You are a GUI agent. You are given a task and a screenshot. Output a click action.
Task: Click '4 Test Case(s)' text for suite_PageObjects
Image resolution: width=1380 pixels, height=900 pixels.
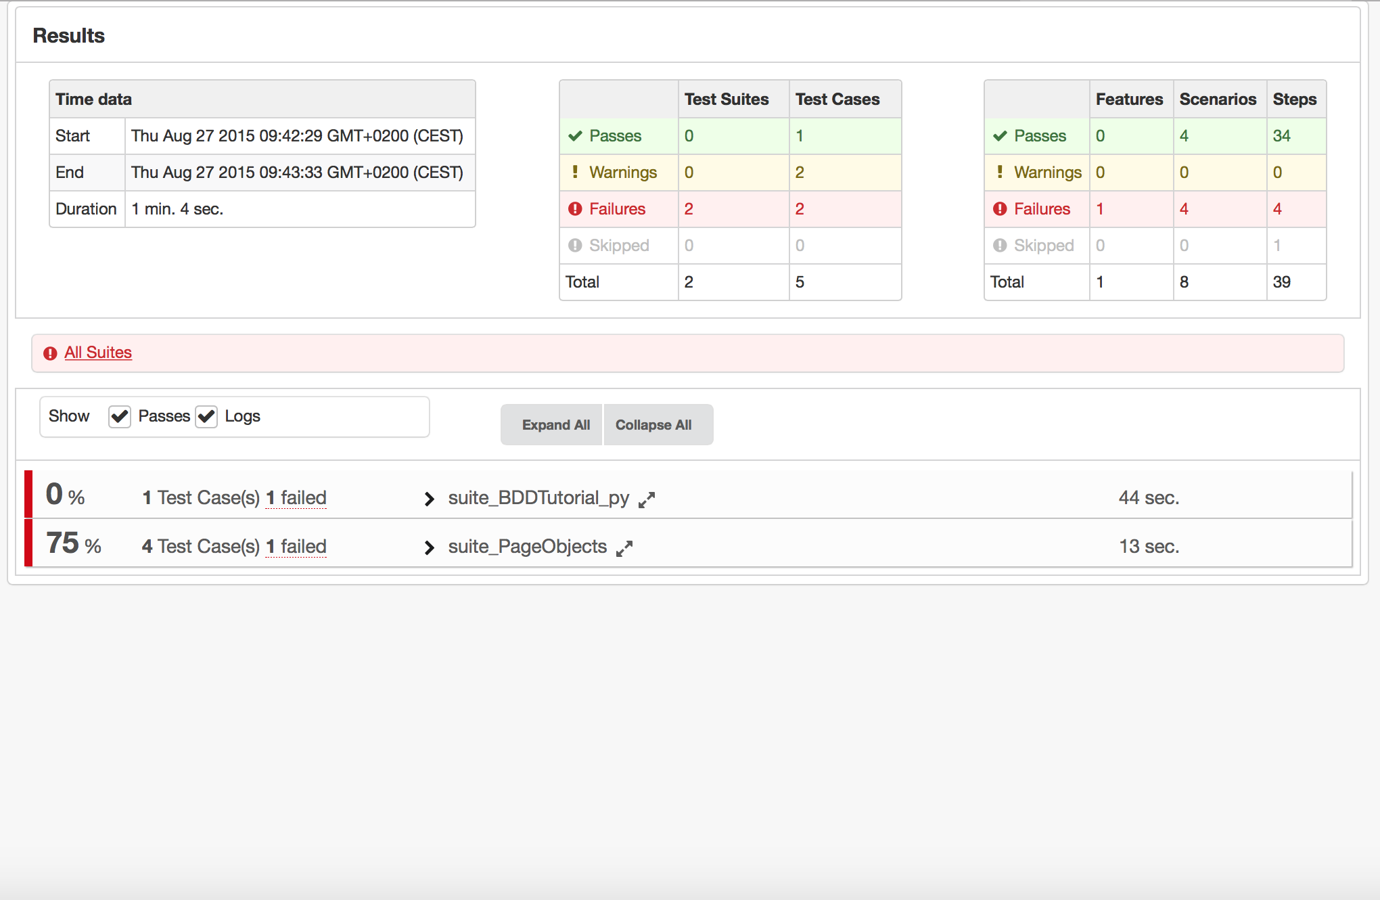tap(201, 547)
